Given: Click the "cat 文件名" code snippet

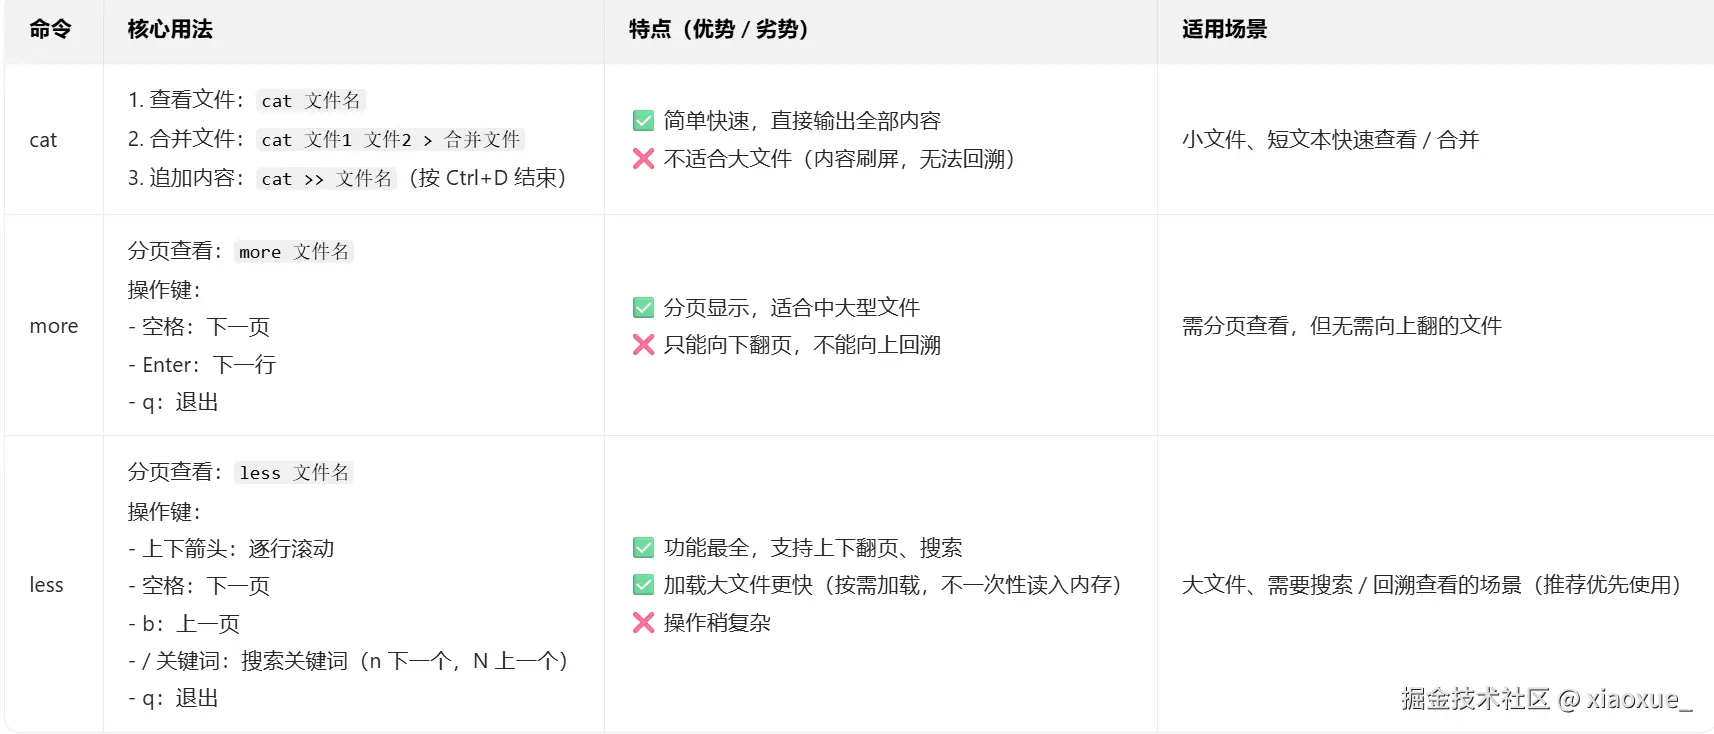Looking at the screenshot, I should pos(310,100).
